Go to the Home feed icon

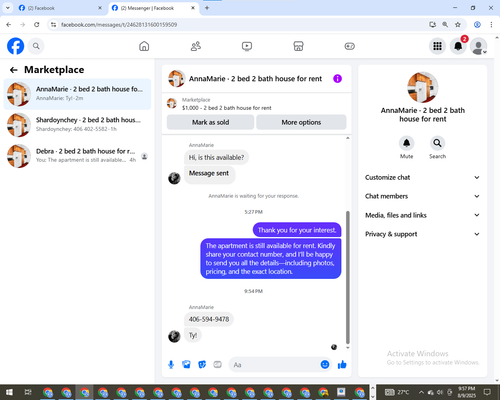(144, 46)
